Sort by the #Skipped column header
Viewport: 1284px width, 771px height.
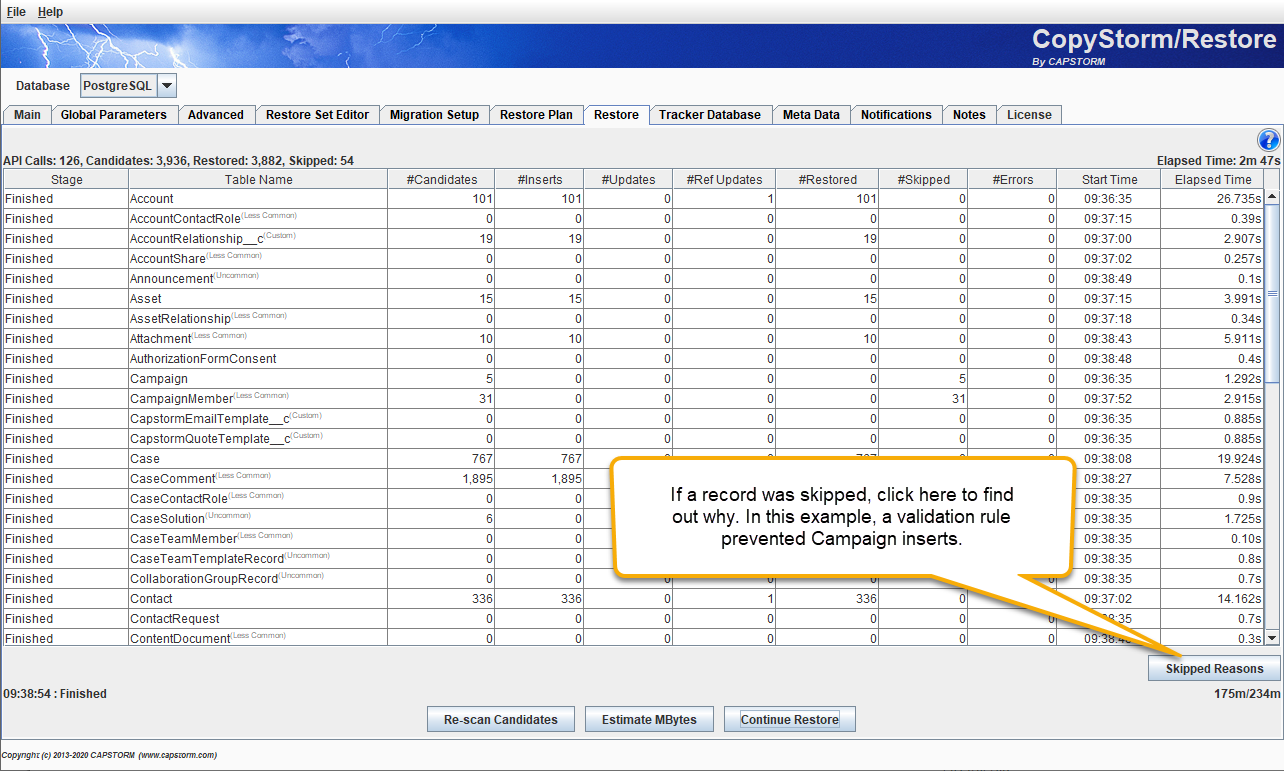[x=923, y=180]
